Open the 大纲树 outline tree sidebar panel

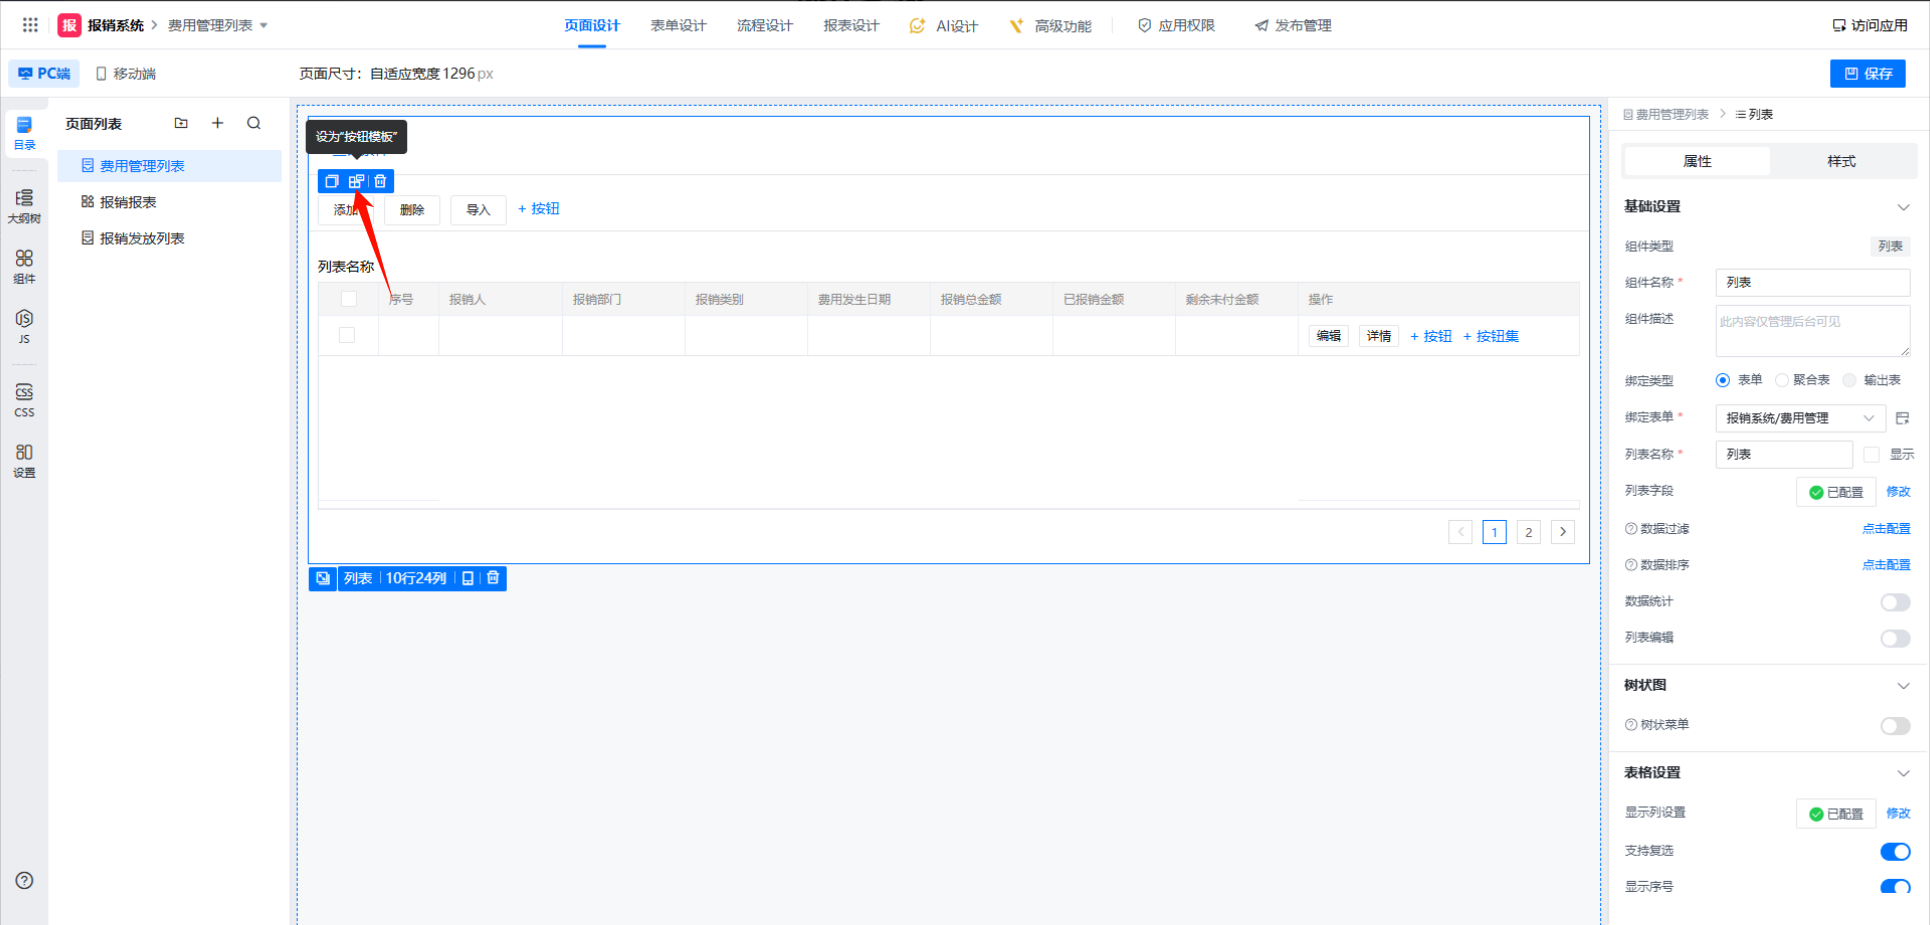point(24,206)
